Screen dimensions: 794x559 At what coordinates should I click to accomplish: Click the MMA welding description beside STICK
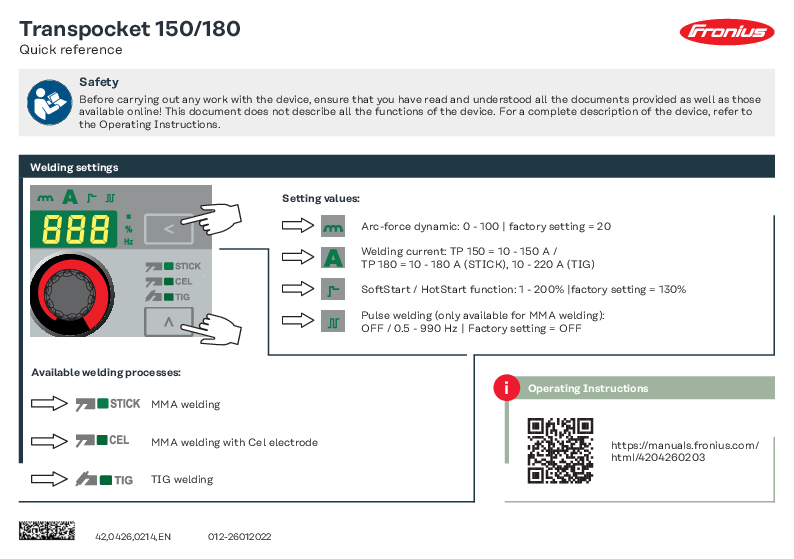(x=185, y=404)
